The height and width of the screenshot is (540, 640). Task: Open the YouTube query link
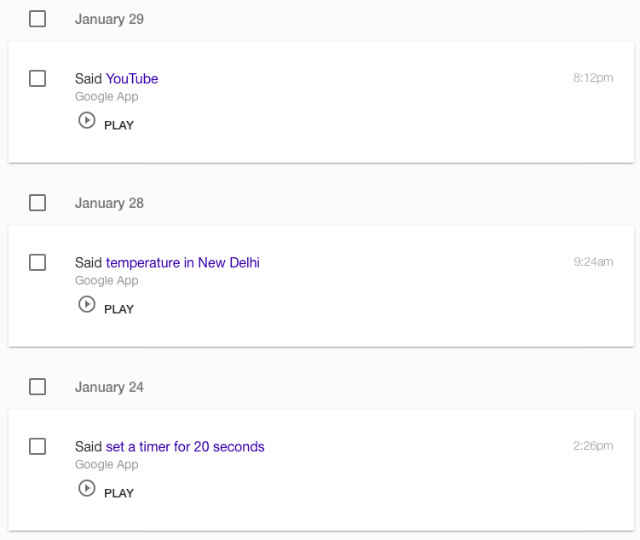pos(132,78)
